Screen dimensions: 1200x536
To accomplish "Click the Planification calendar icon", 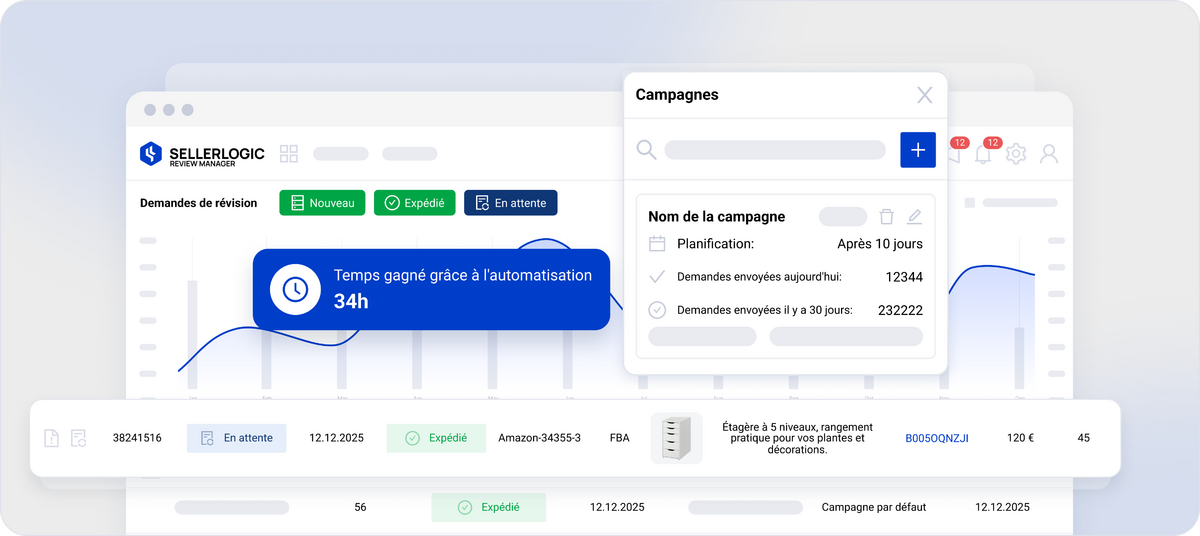I will 657,244.
